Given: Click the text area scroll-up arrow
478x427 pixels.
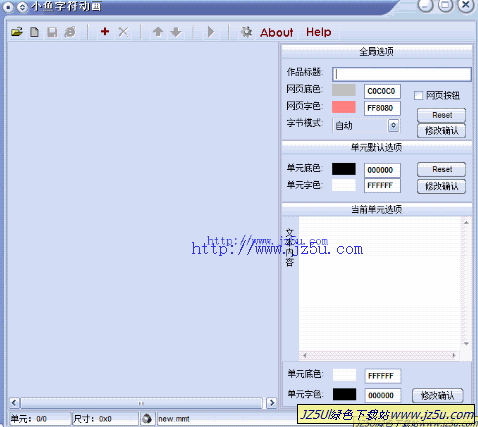Looking at the screenshot, I should [x=466, y=222].
